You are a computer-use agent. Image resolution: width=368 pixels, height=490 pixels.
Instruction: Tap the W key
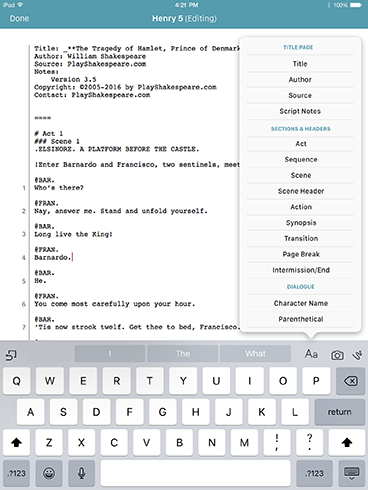[x=50, y=381]
